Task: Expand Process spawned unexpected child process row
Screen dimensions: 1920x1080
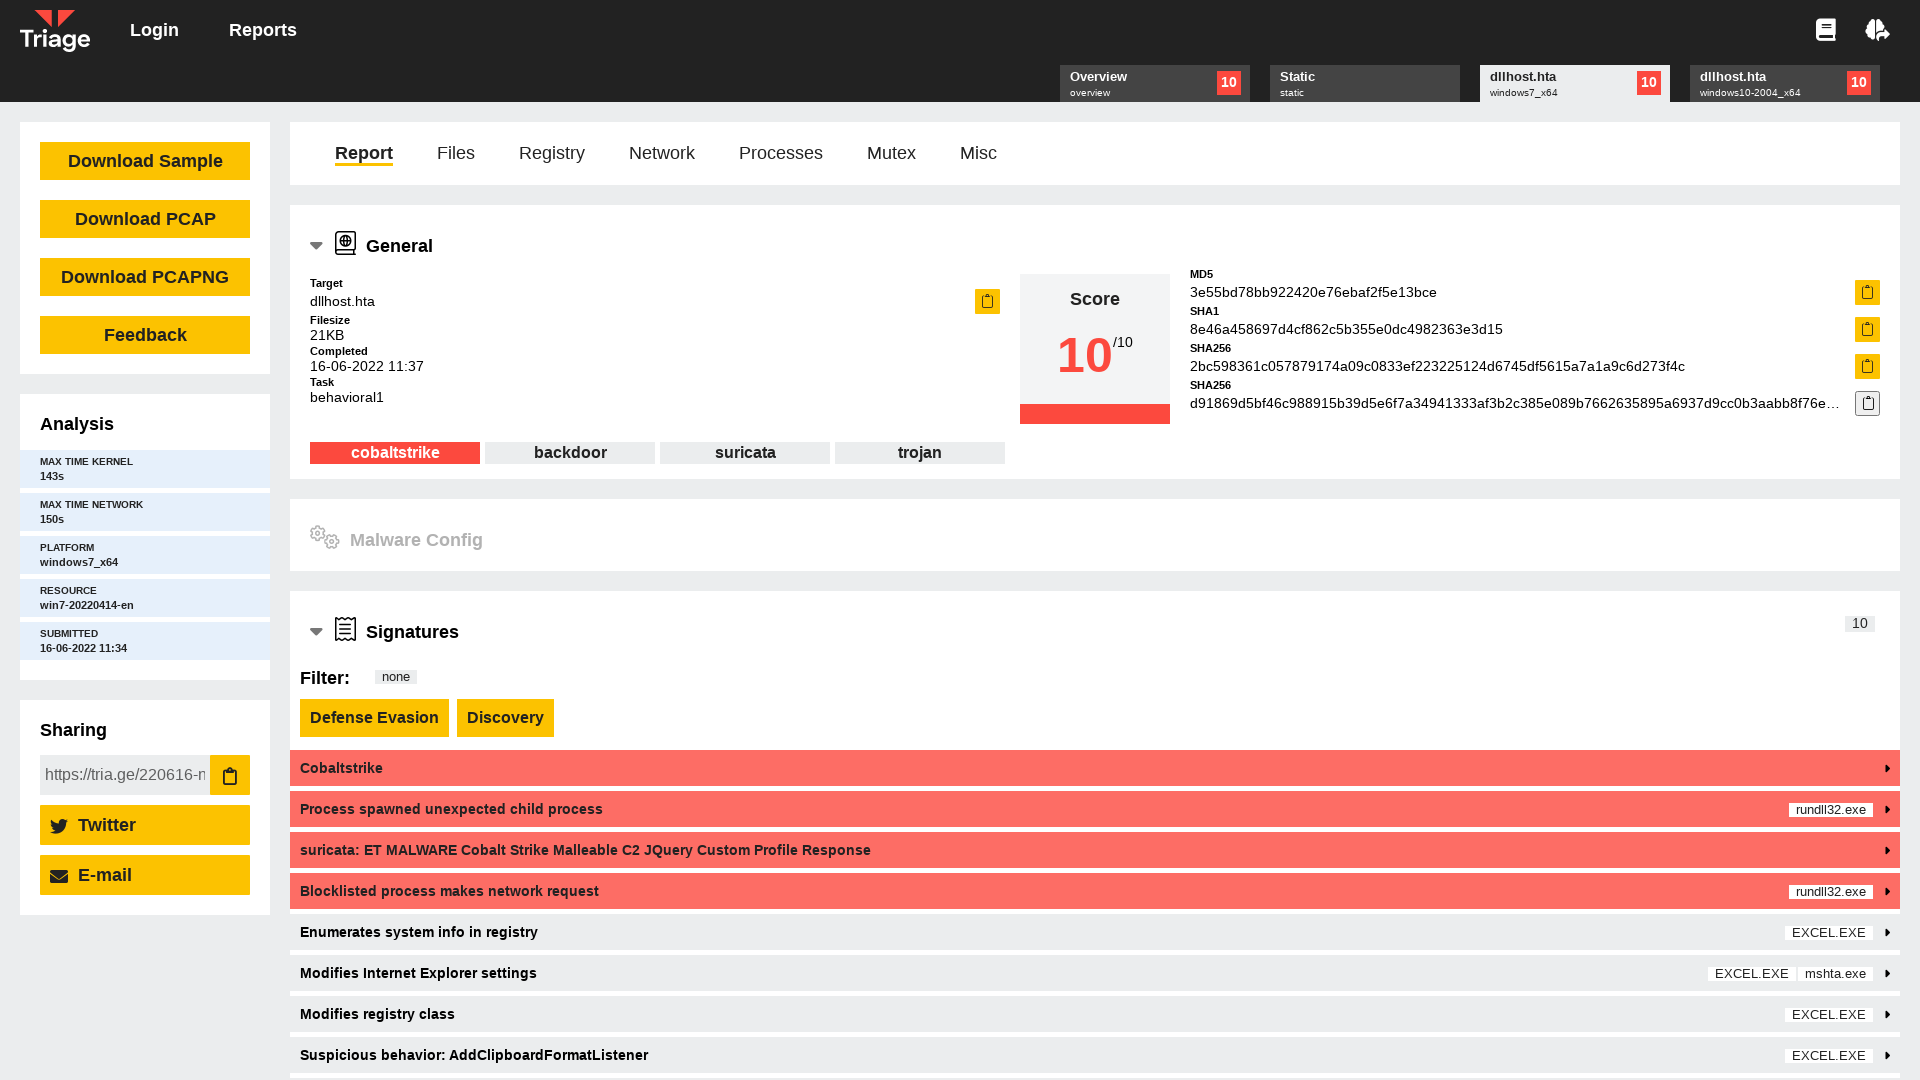Action: pos(1095,809)
